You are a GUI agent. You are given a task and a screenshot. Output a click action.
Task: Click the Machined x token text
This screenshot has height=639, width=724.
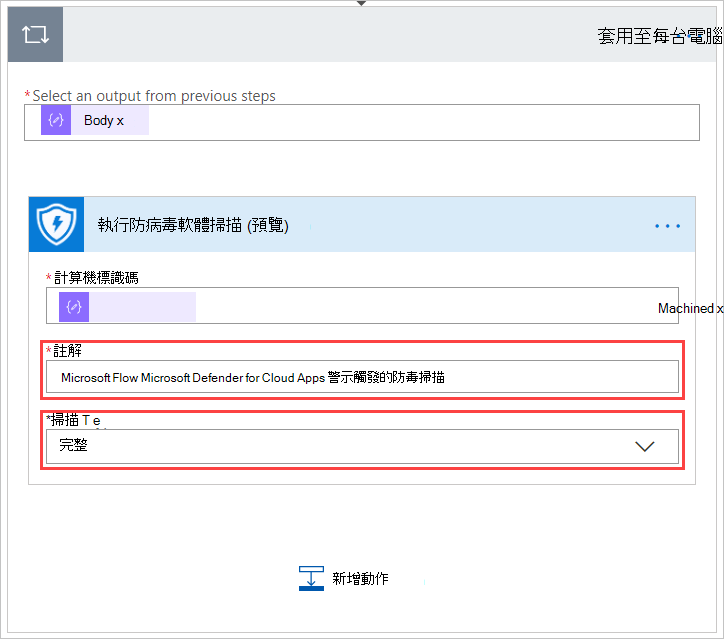pyautogui.click(x=690, y=308)
